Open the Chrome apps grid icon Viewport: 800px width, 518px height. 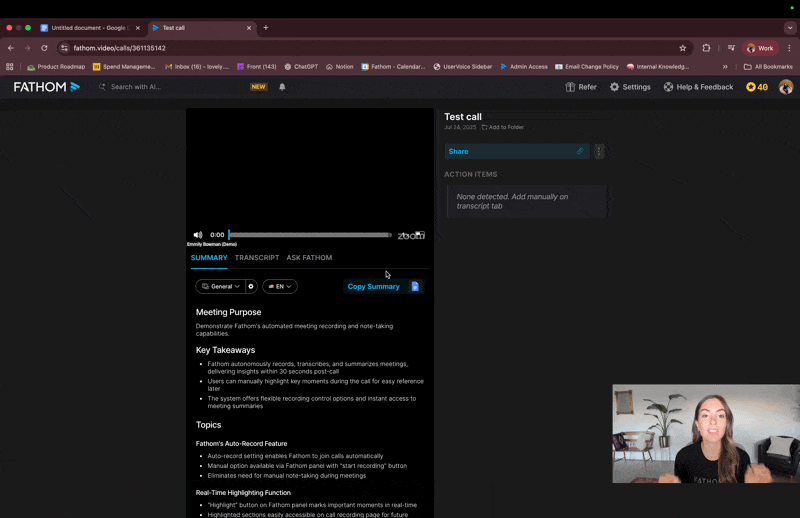tap(10, 67)
